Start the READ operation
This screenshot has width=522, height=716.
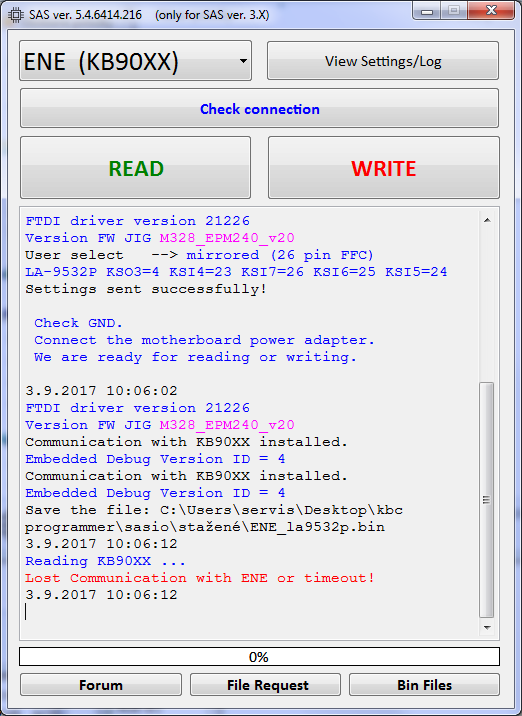tap(136, 168)
